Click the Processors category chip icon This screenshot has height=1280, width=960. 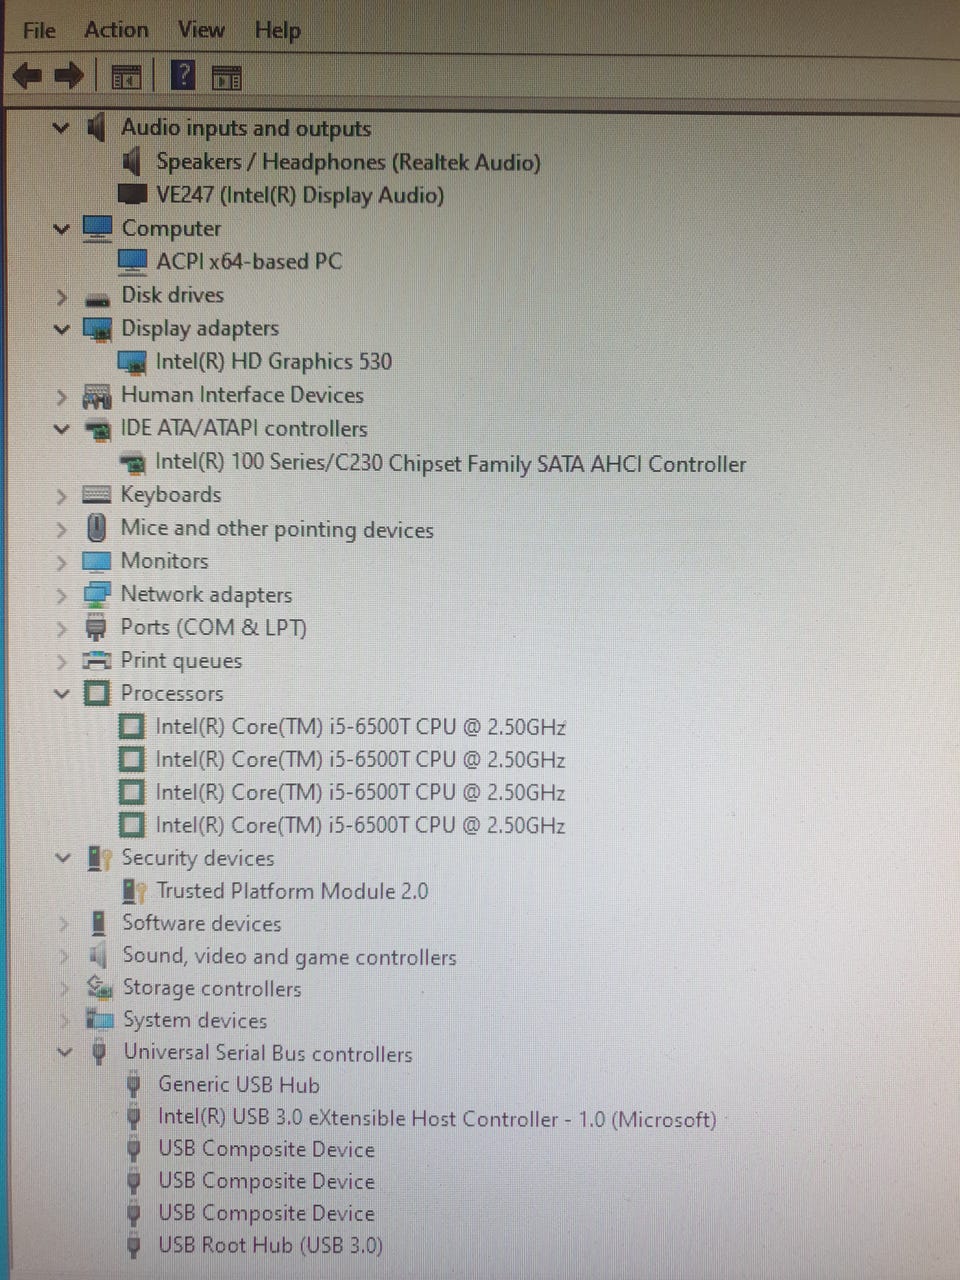(97, 693)
